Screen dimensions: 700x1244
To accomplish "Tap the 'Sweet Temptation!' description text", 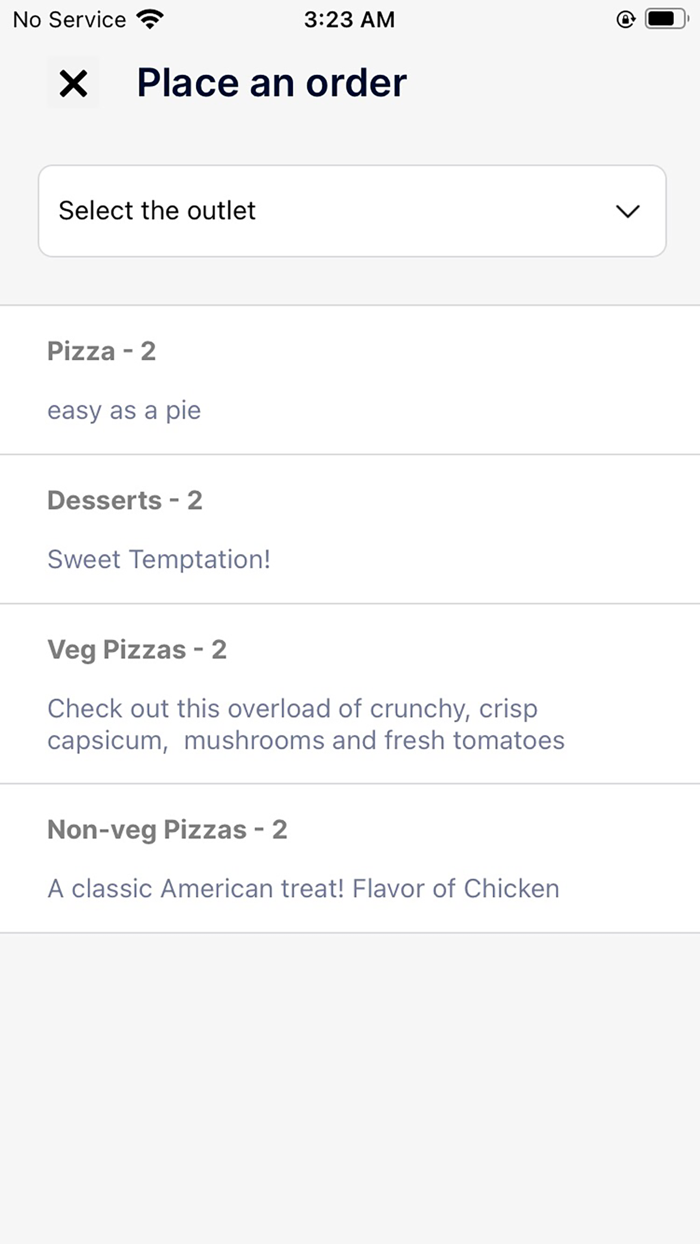I will pos(159,559).
